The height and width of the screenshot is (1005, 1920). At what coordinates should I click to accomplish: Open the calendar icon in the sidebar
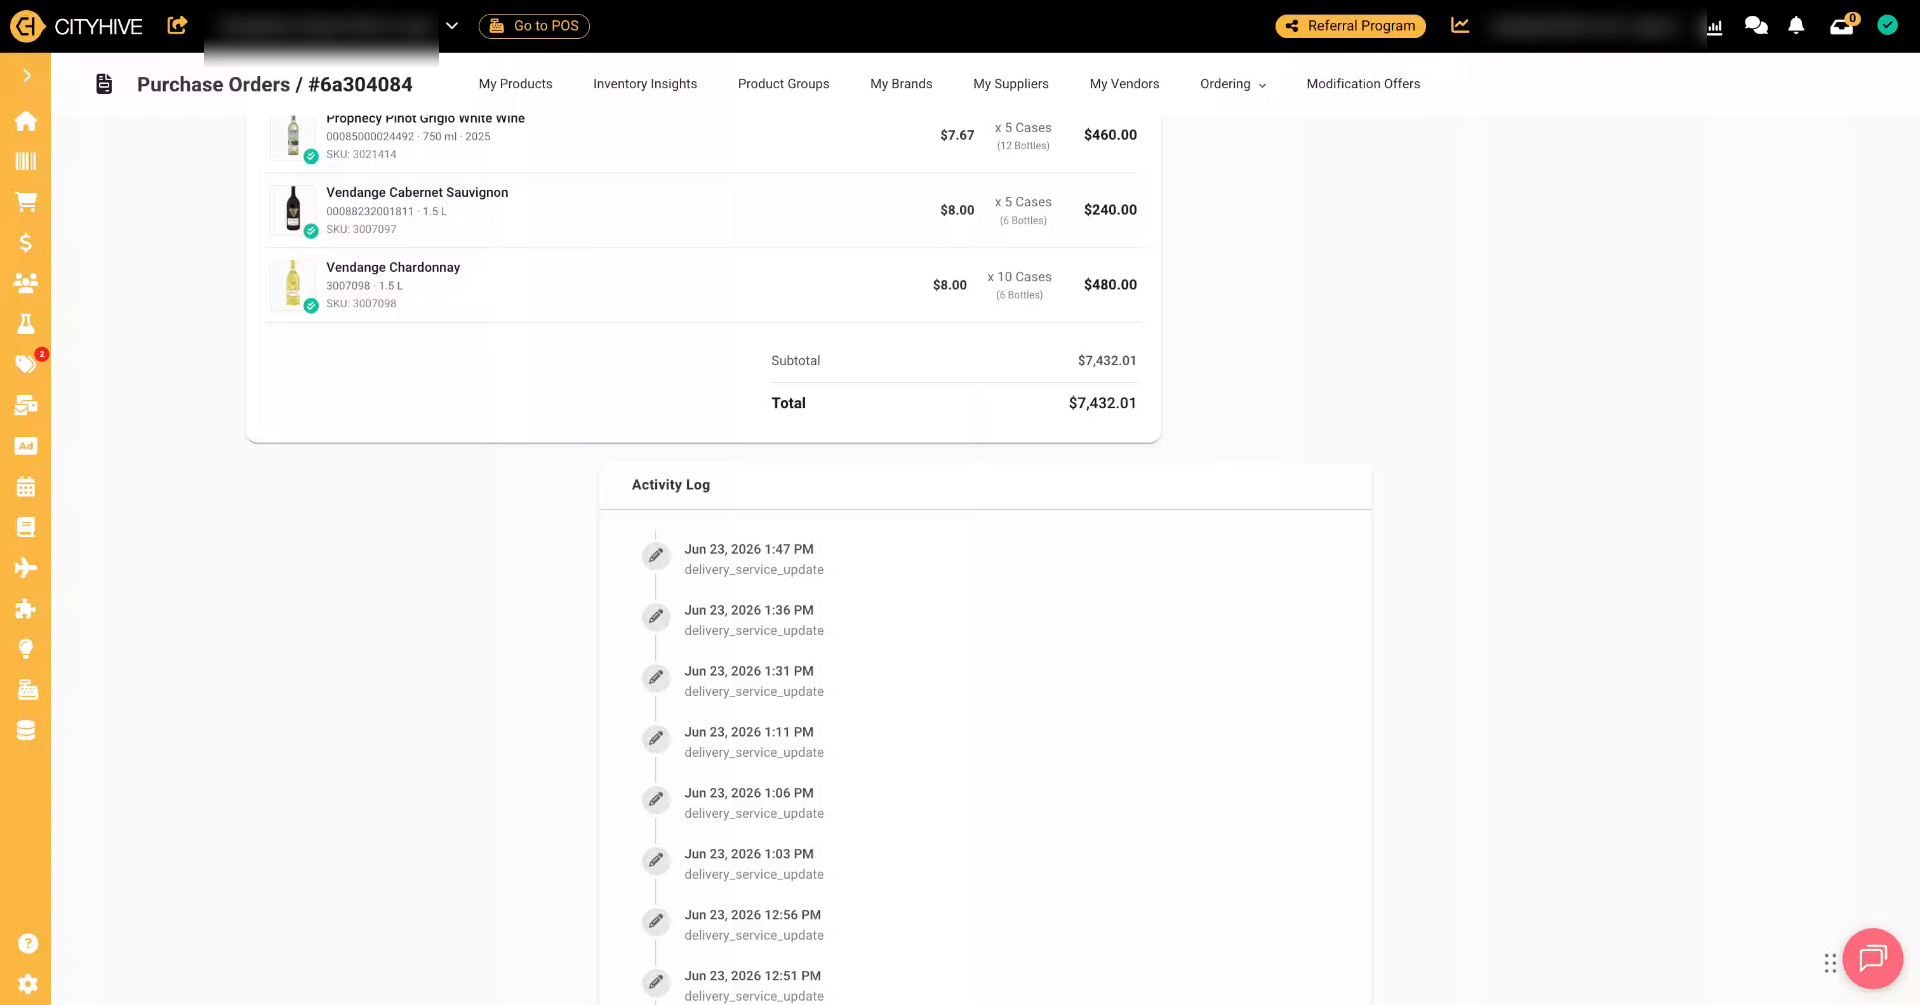26,487
